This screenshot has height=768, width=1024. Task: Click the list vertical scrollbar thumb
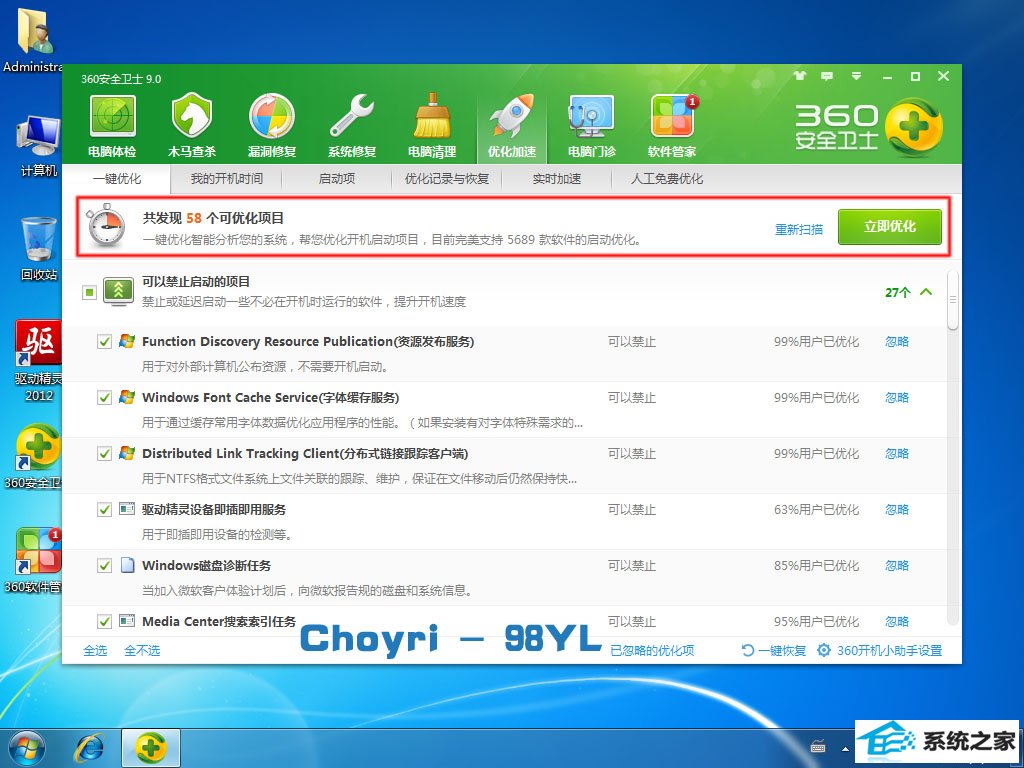953,300
